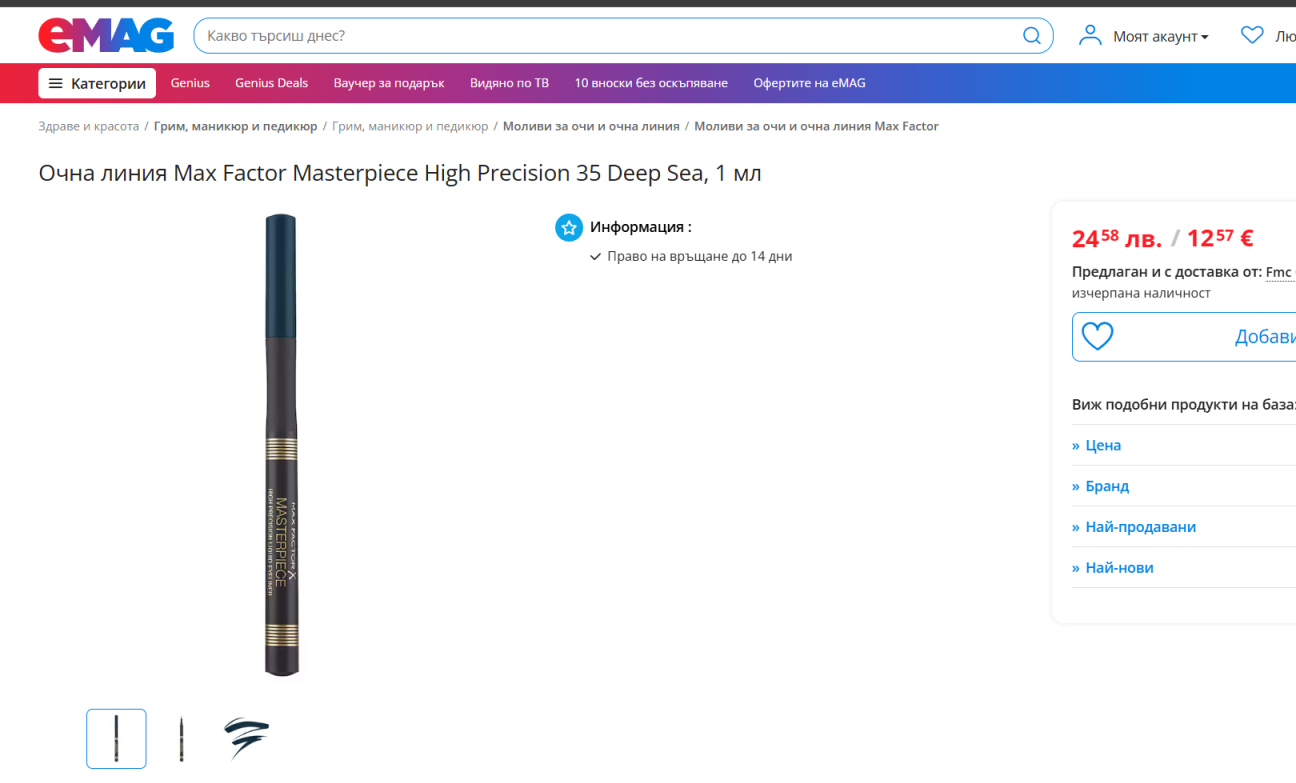
Task: Go to Здраве и красота breadcrumb
Action: [x=89, y=126]
